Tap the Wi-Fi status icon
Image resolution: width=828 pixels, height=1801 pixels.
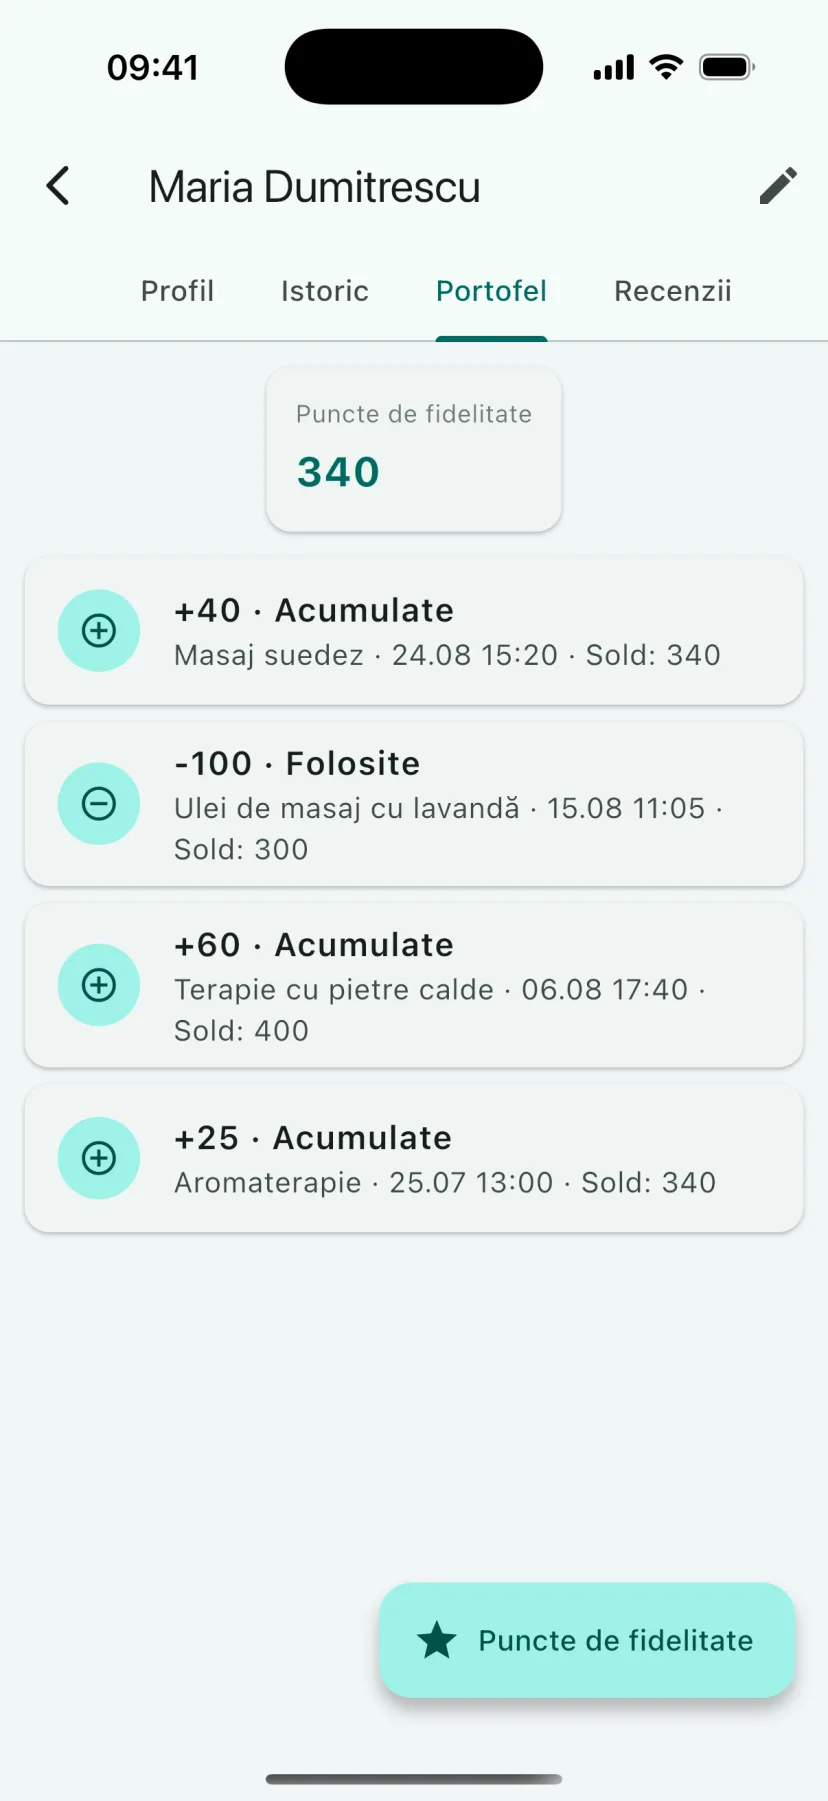[x=666, y=67]
